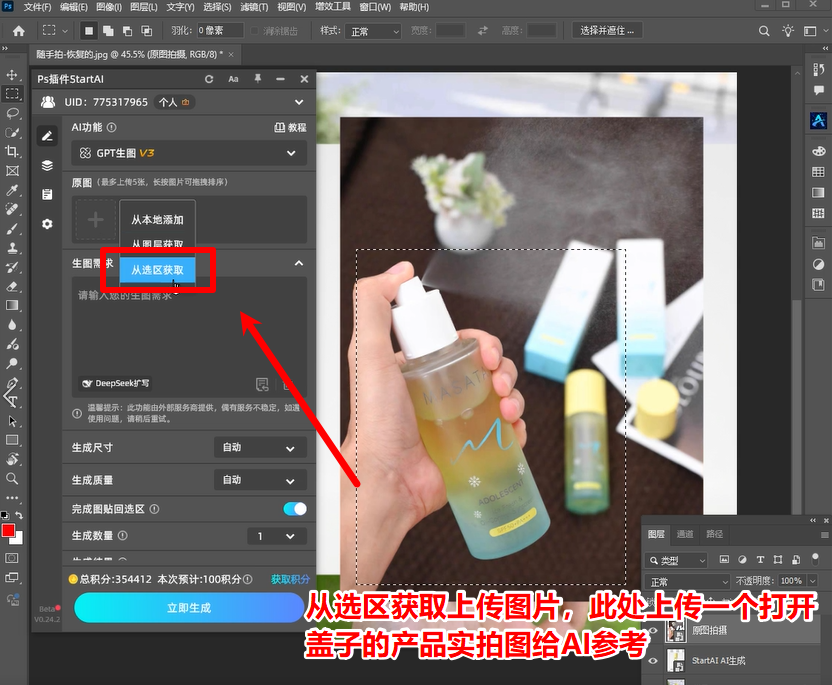Viewport: 832px width, 685px height.
Task: Open the 生成数量 dropdown
Action: (277, 536)
